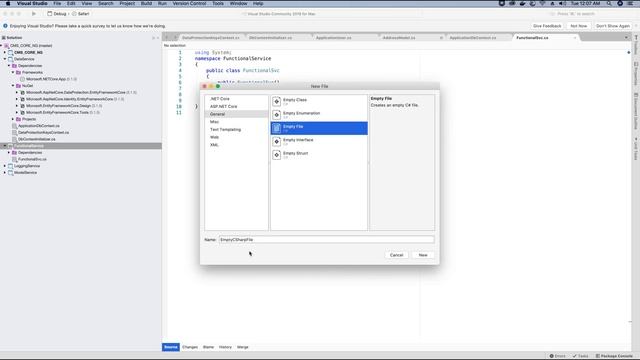
Task: Open the Help menu
Action: click(x=258, y=3)
